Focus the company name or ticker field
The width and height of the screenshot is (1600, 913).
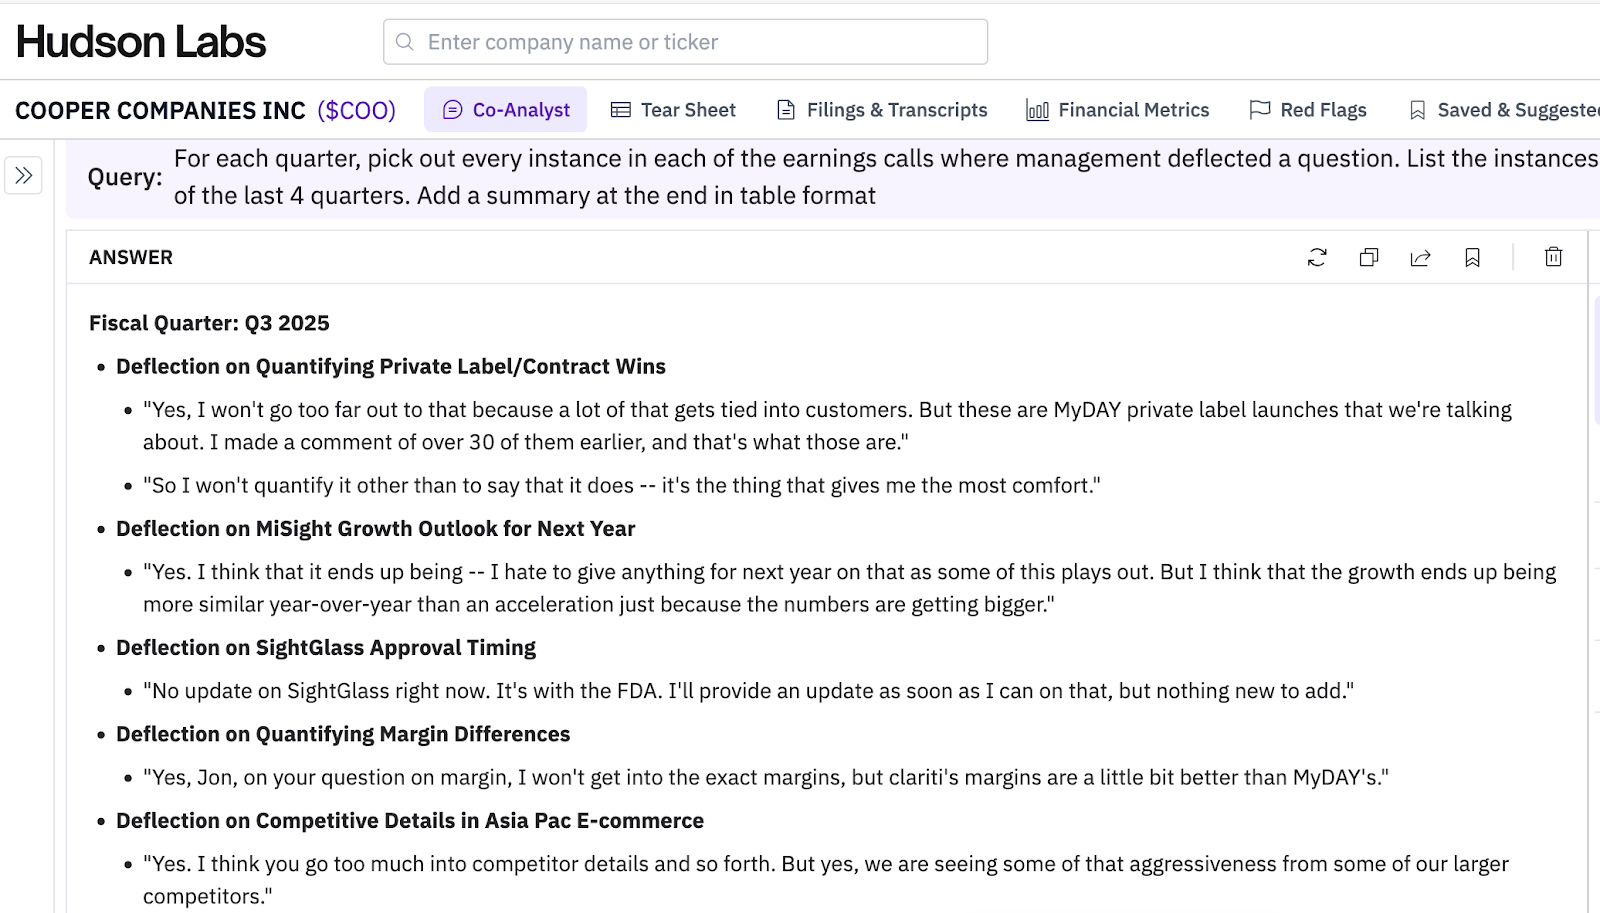pyautogui.click(x=700, y=42)
